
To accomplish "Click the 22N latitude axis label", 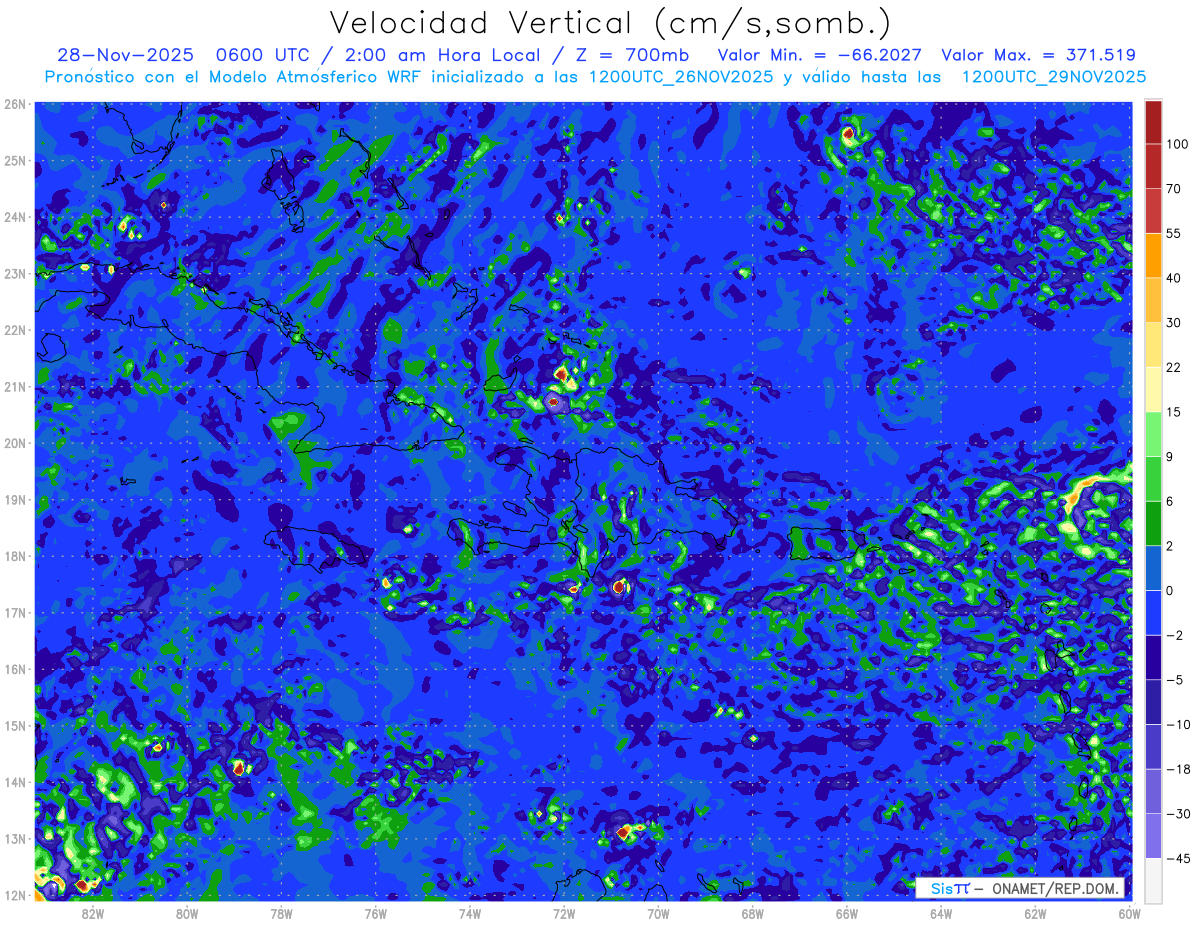I will (x=15, y=330).
